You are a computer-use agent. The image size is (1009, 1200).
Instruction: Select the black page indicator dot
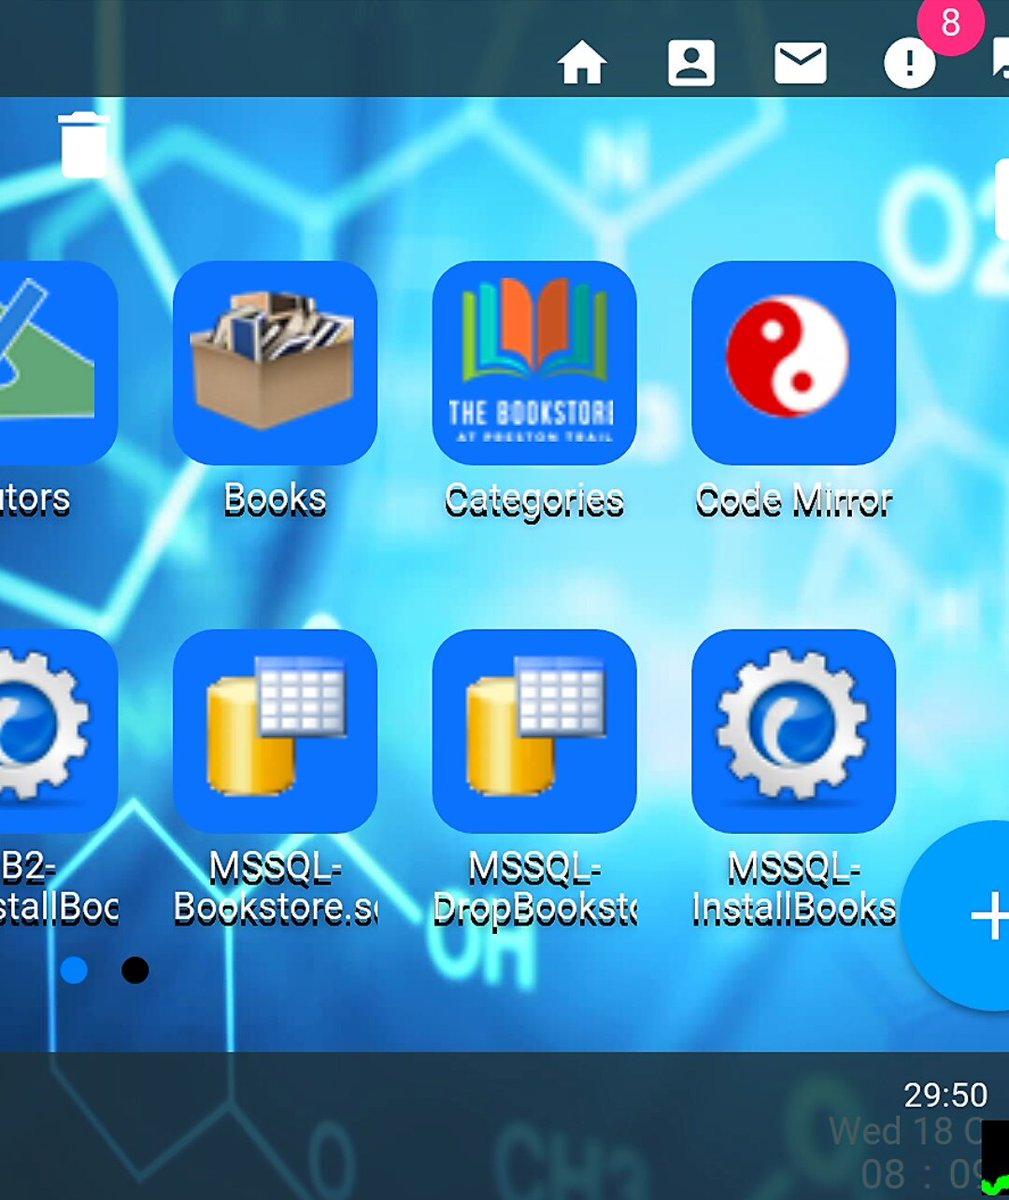click(135, 970)
